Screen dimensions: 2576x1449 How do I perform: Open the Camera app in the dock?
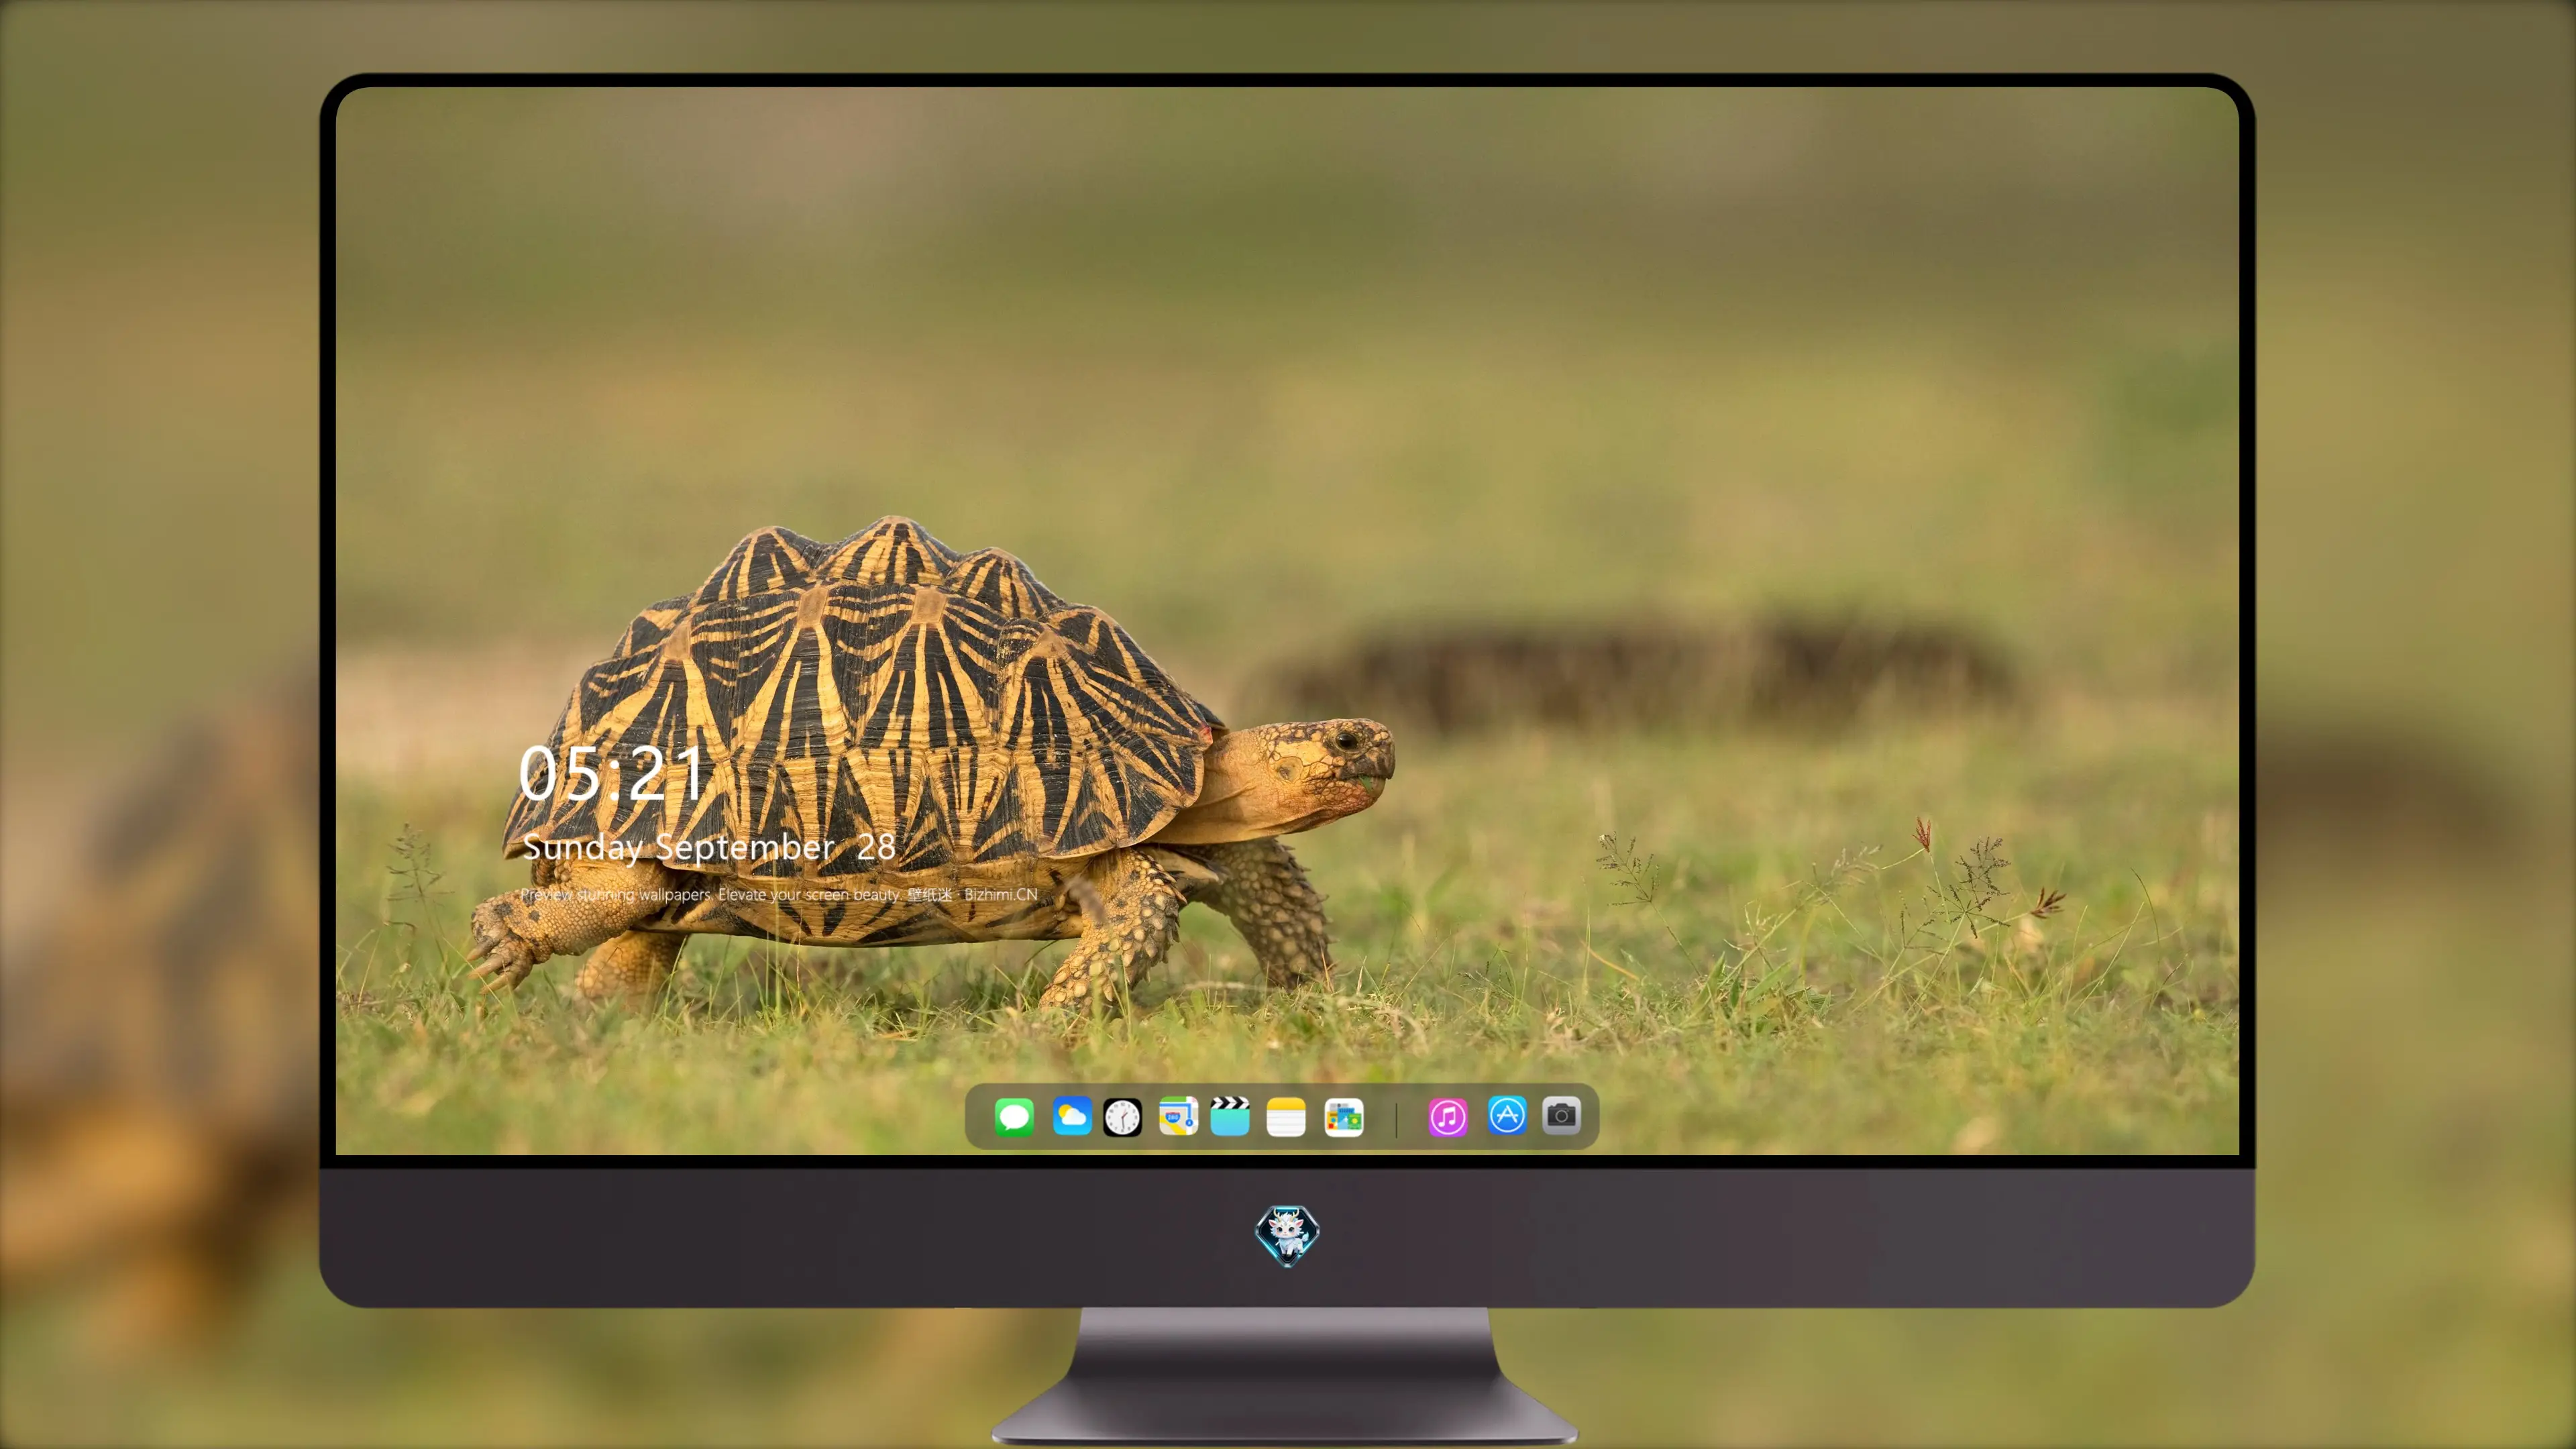tap(1561, 1115)
